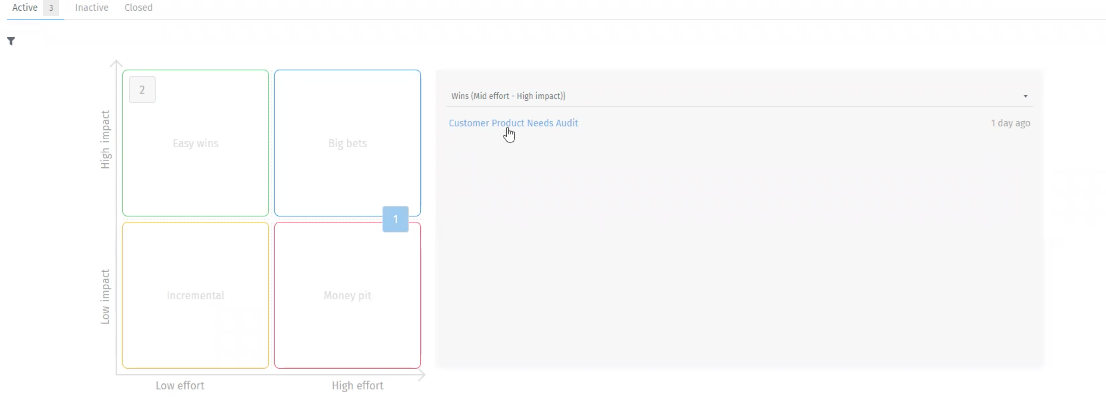Click the '1 day ago' timestamp

1009,123
